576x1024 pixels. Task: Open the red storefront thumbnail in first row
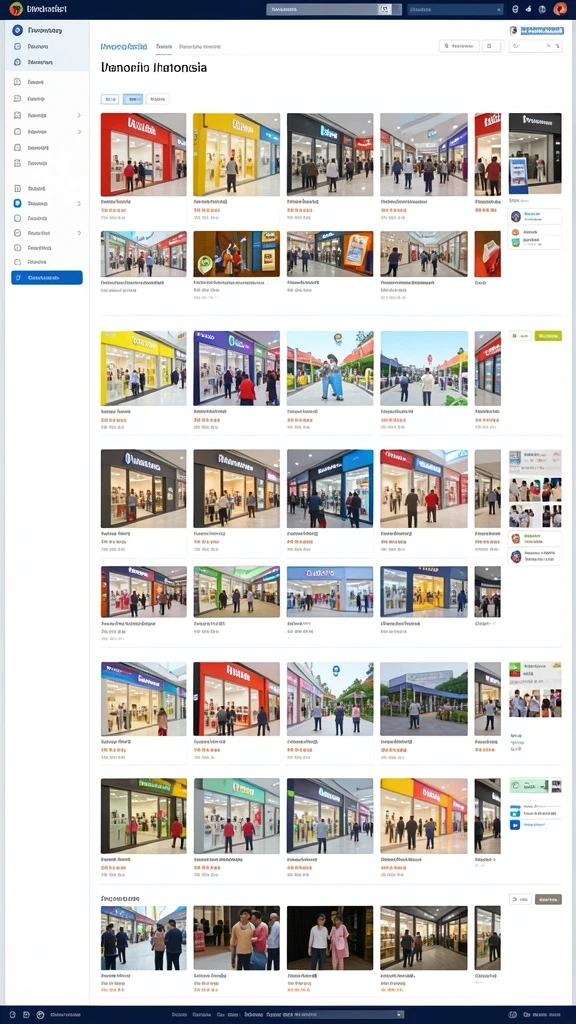(143, 154)
